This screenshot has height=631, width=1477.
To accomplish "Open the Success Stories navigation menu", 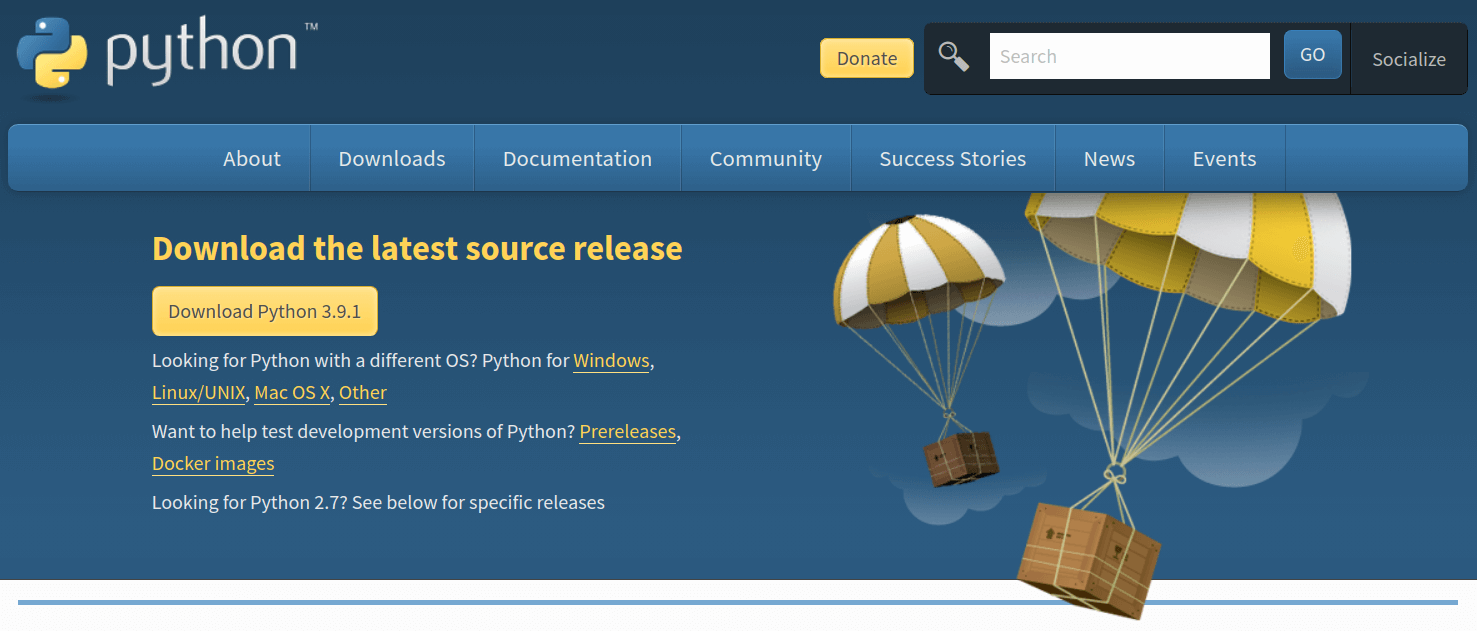I will [952, 158].
